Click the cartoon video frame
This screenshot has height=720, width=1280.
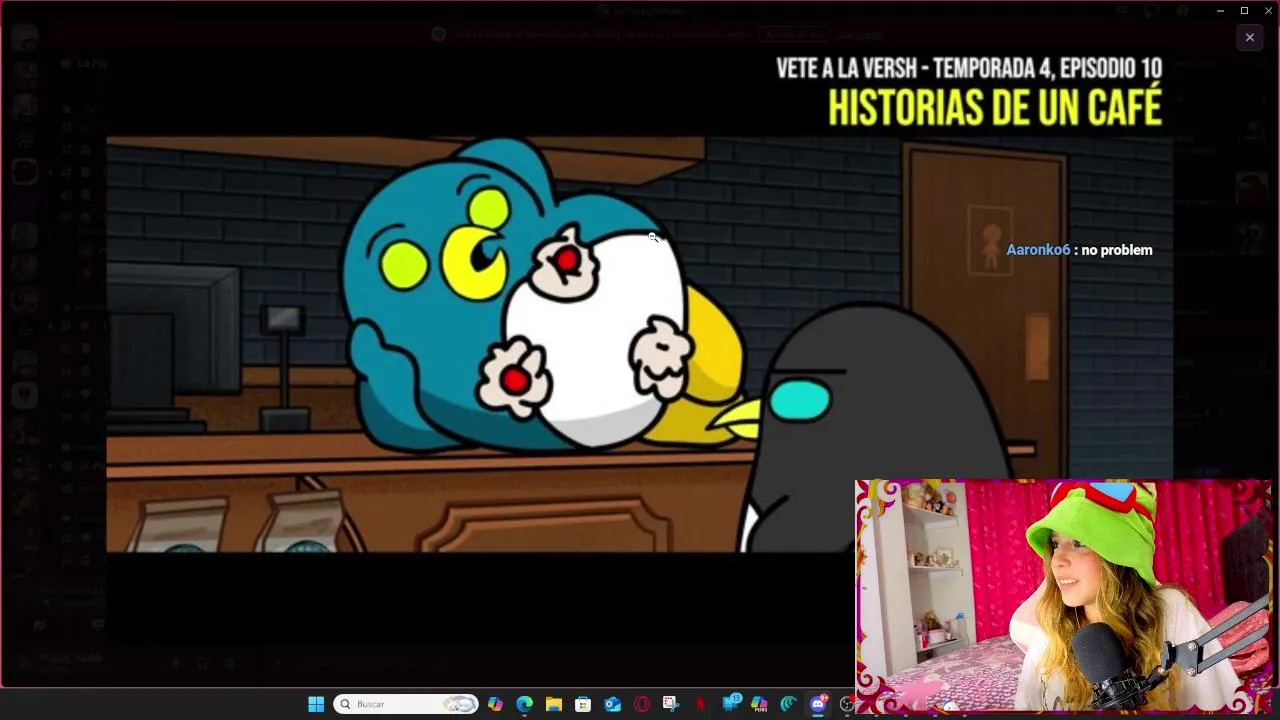pyautogui.click(x=639, y=344)
